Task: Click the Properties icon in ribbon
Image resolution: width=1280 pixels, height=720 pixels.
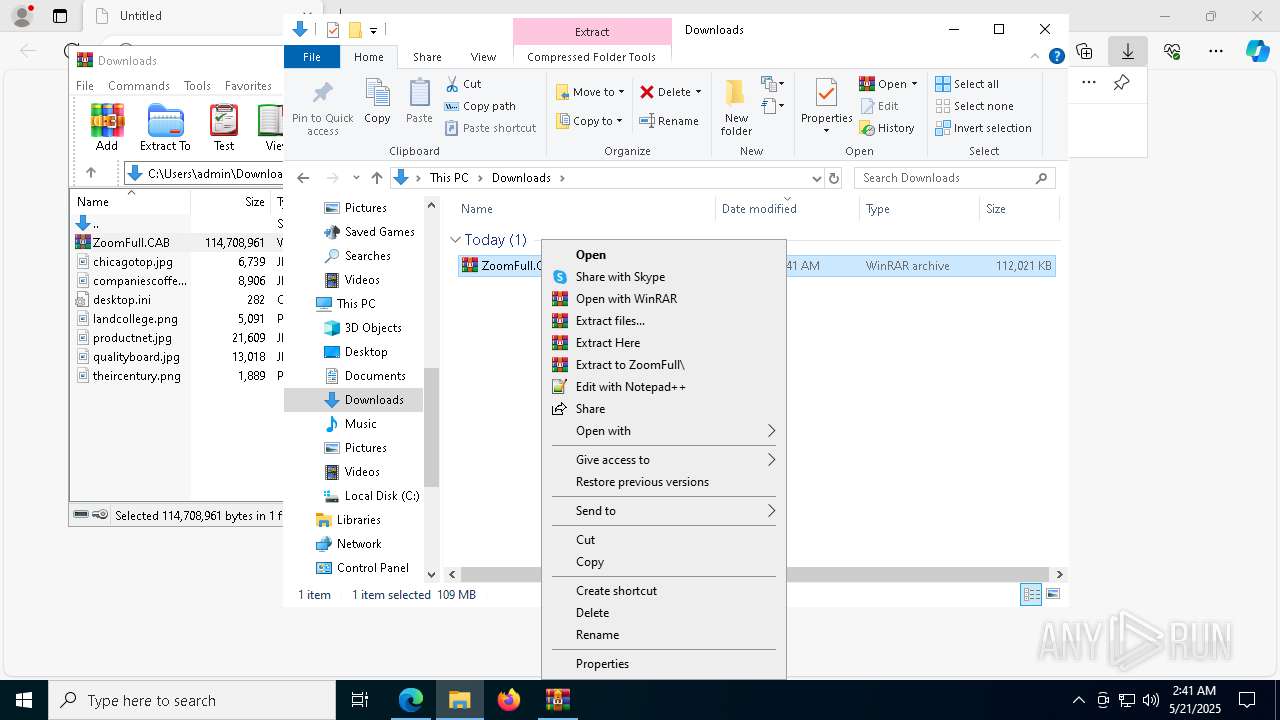Action: 826,106
